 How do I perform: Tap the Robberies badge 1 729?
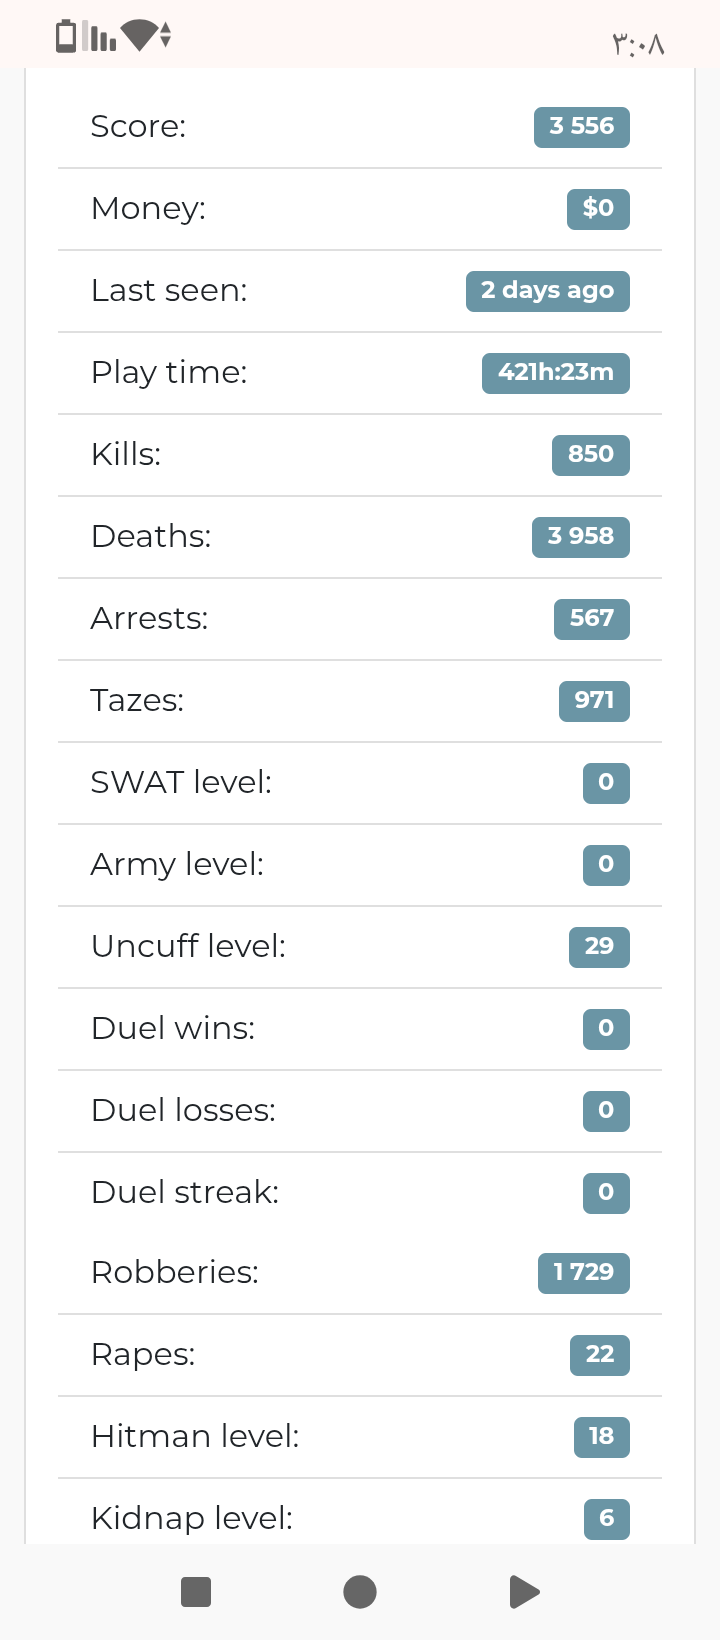click(x=584, y=1273)
